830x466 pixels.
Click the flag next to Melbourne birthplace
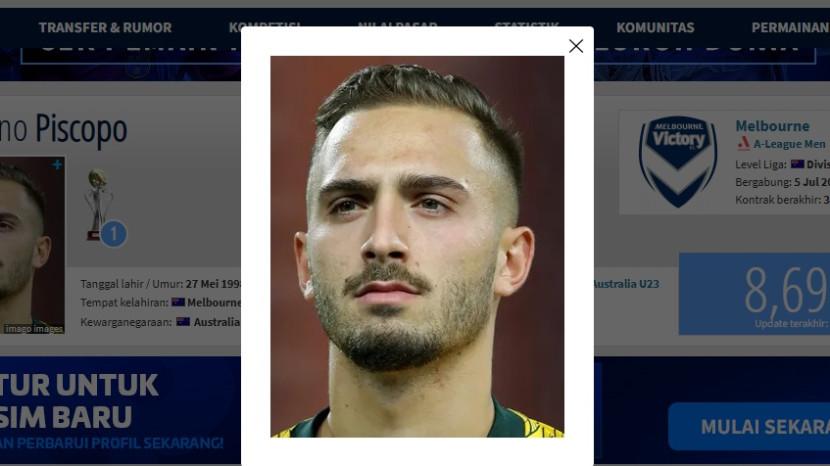pyautogui.click(x=178, y=302)
